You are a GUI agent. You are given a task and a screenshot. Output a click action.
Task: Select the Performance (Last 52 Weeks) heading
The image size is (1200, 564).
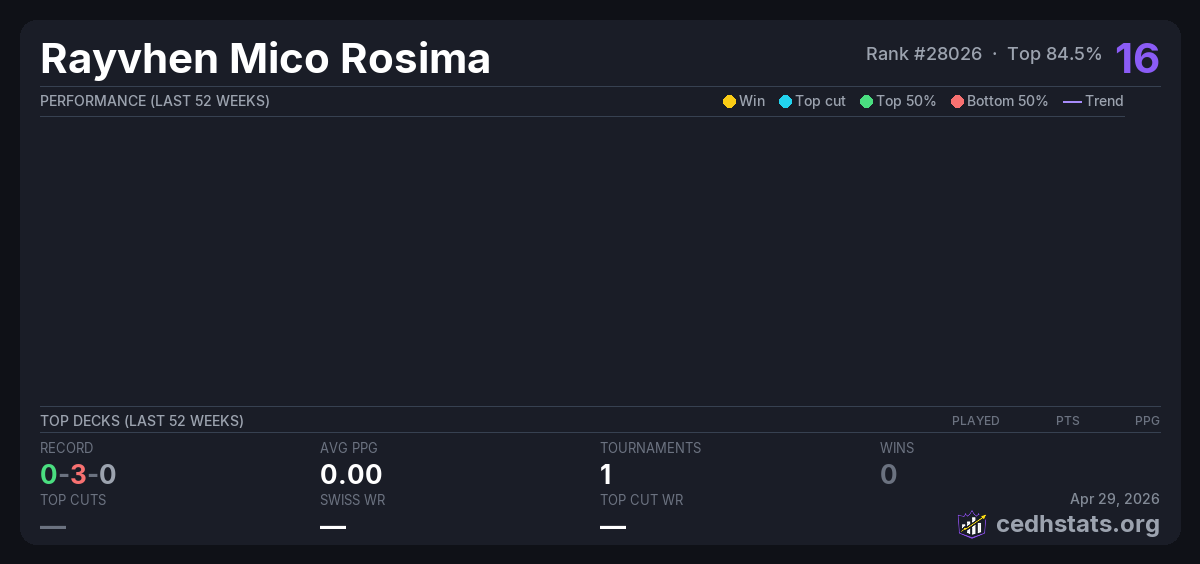coord(154,101)
